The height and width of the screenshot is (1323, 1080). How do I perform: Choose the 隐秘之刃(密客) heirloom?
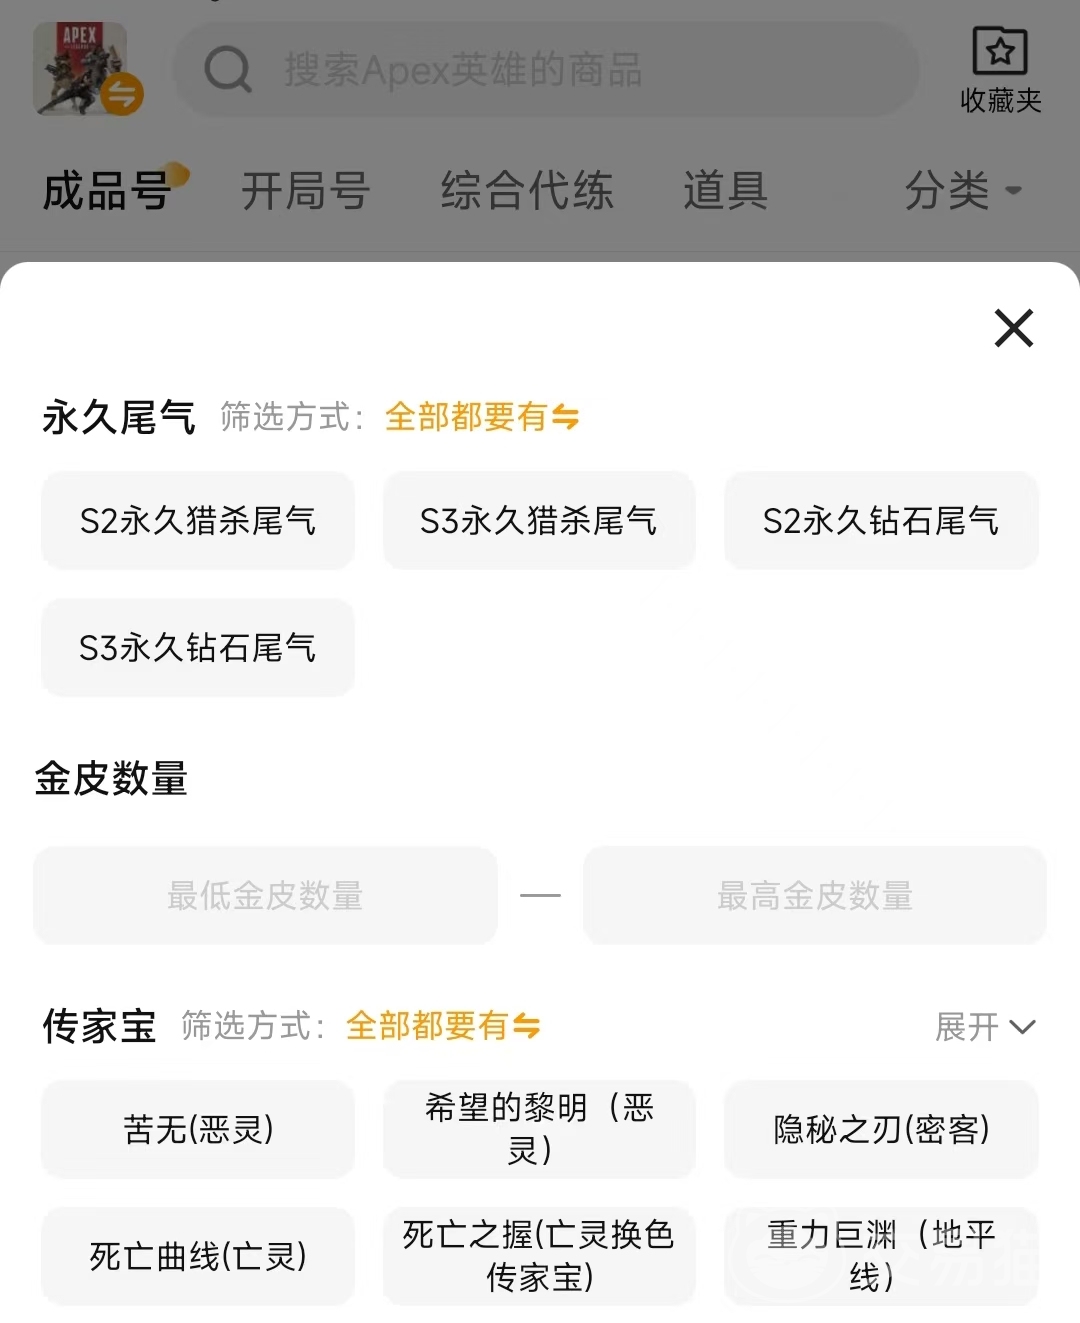click(x=881, y=1130)
